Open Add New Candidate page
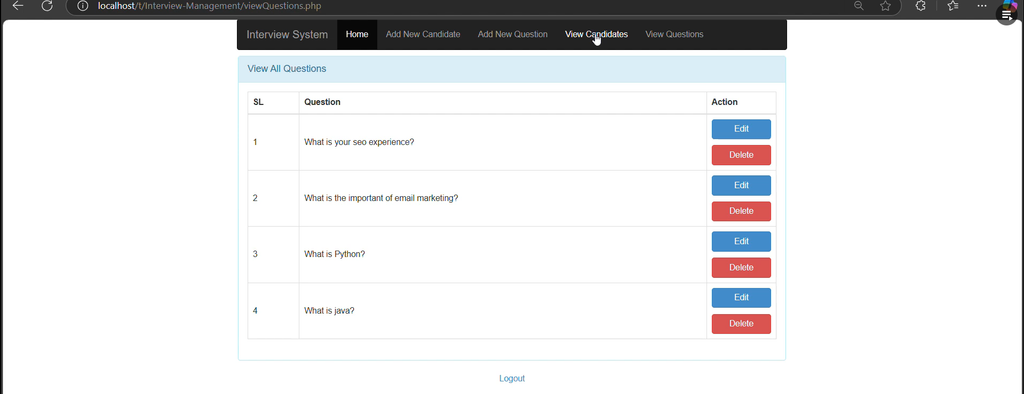The width and height of the screenshot is (1024, 394). click(x=423, y=35)
